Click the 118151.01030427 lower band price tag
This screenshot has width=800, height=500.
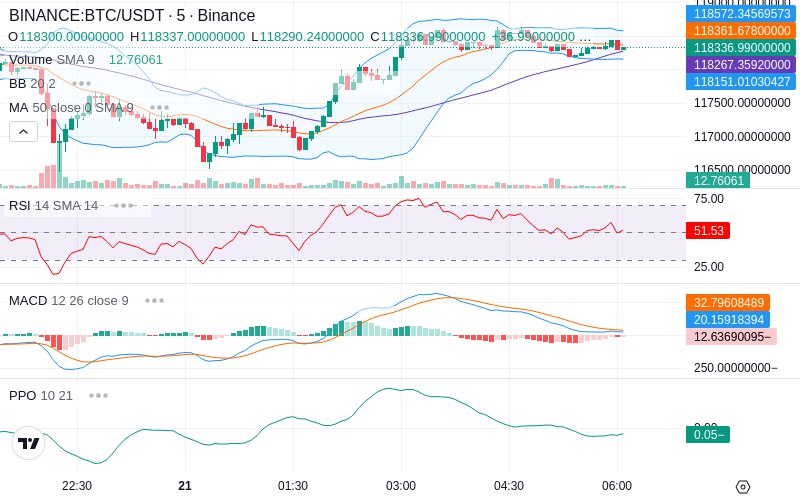(x=741, y=81)
